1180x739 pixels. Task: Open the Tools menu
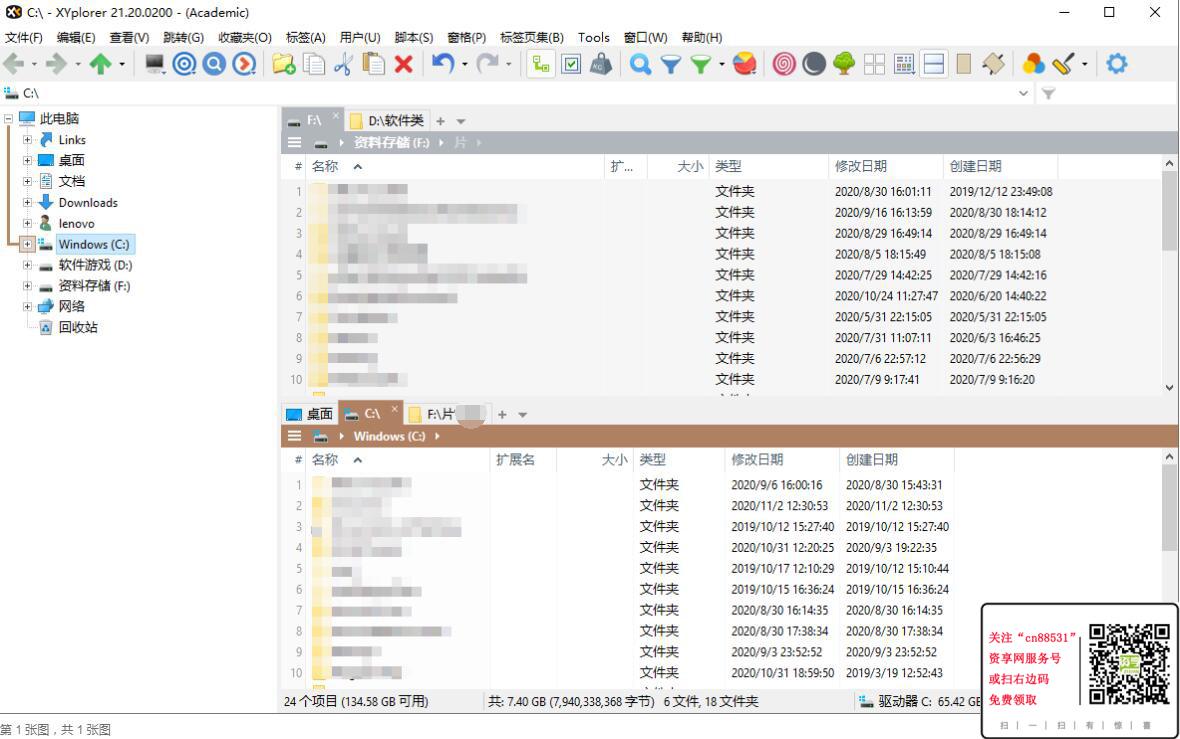593,37
